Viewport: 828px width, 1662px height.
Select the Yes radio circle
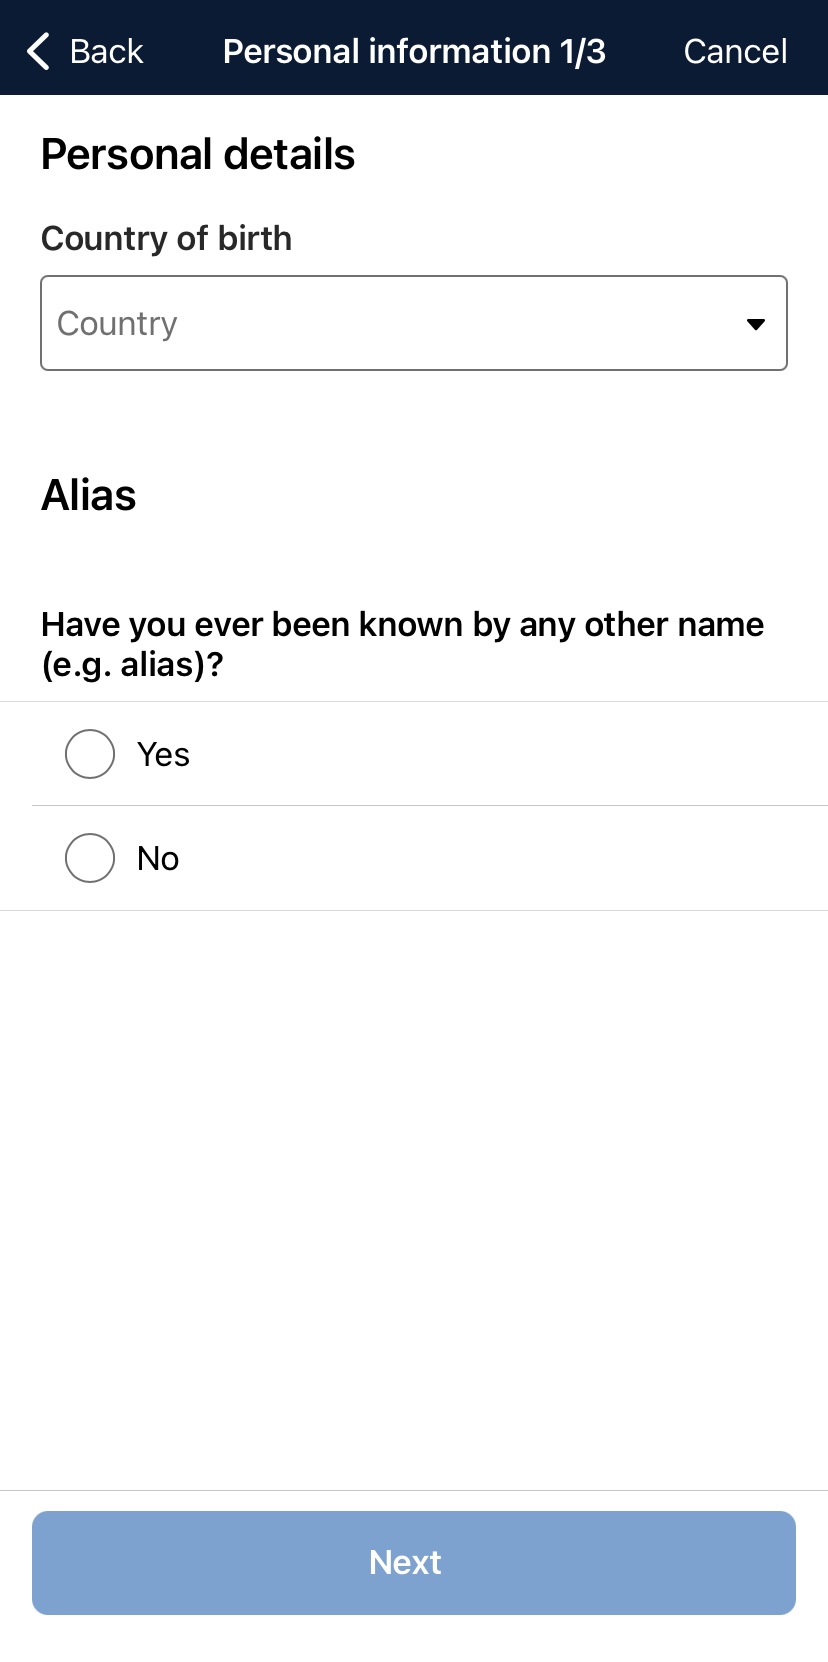(90, 754)
